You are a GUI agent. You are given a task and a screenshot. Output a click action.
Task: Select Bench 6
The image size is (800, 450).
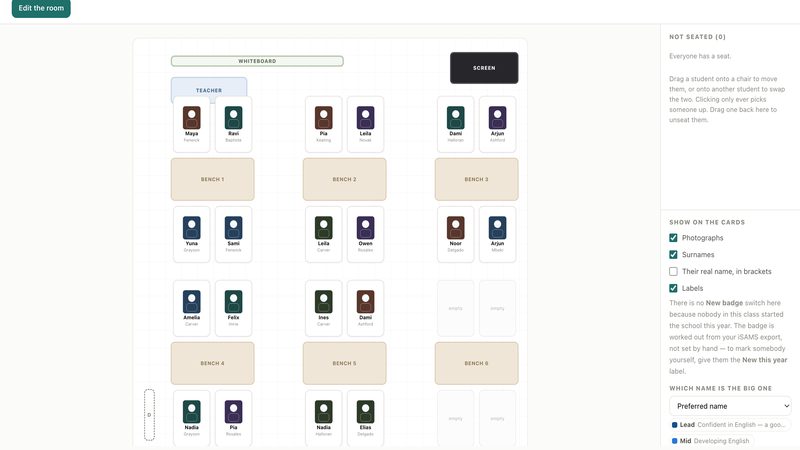pos(477,363)
